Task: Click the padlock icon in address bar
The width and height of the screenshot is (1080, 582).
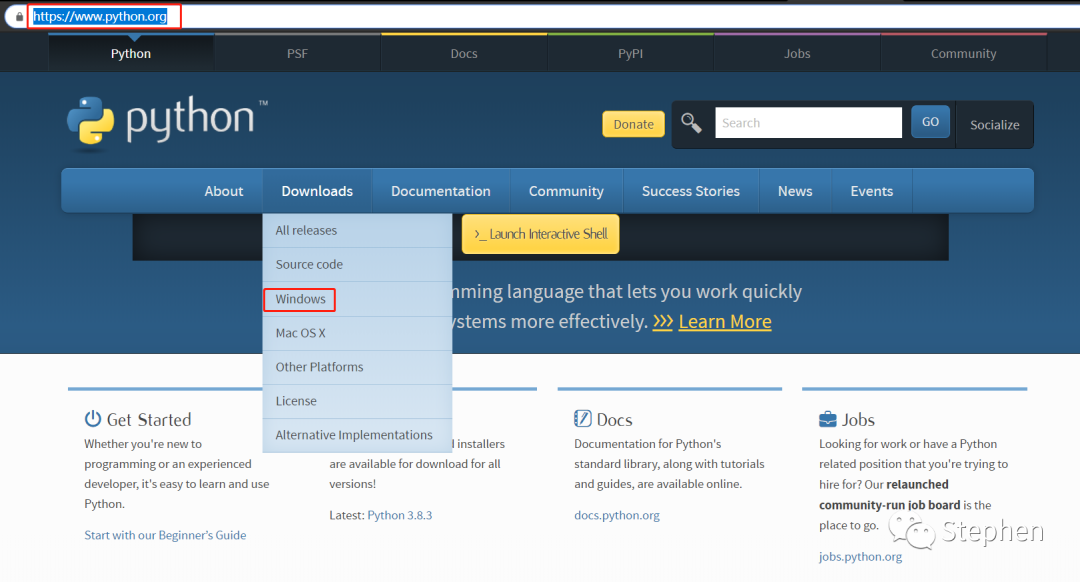Action: click(x=19, y=17)
